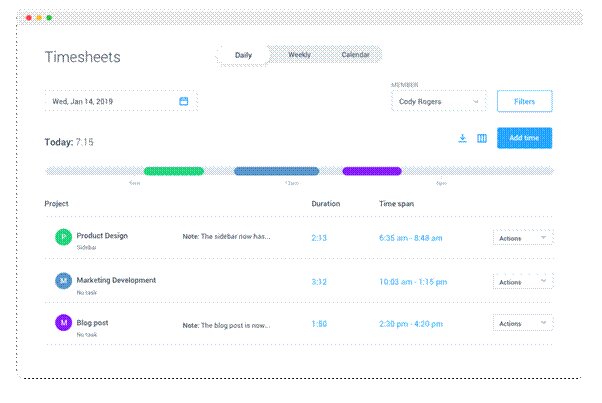This screenshot has width=602, height=403.
Task: Click the green Product Design avatar
Action: tap(63, 237)
